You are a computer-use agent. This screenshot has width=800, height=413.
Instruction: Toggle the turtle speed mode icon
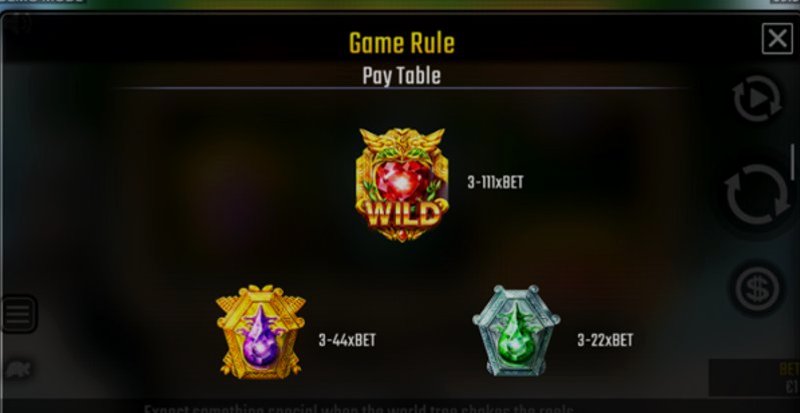pyautogui.click(x=18, y=369)
